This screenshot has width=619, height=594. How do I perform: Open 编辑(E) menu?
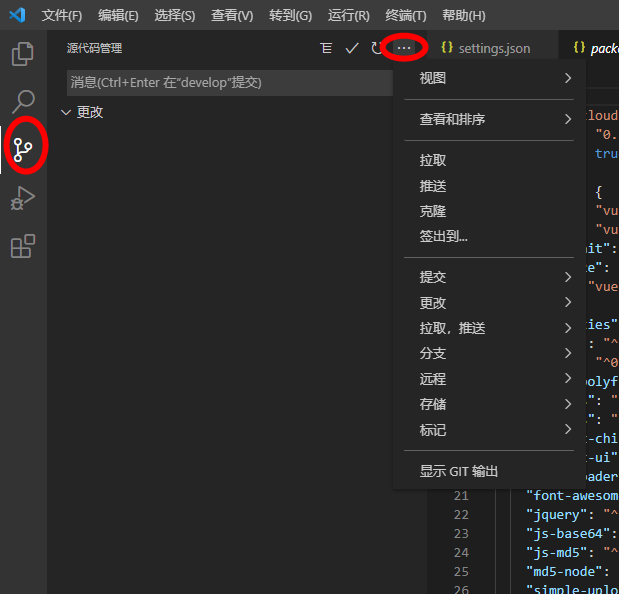[118, 15]
